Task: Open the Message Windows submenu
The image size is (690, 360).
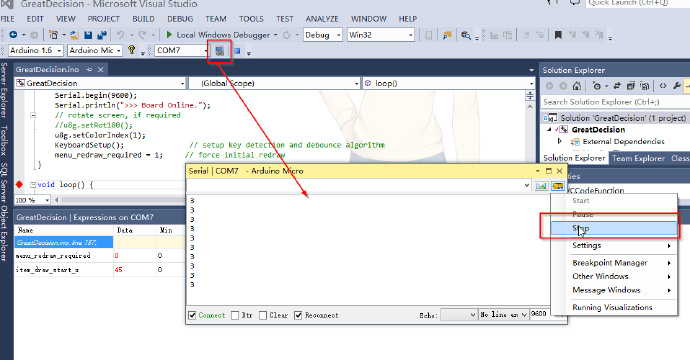Action: coord(614,290)
